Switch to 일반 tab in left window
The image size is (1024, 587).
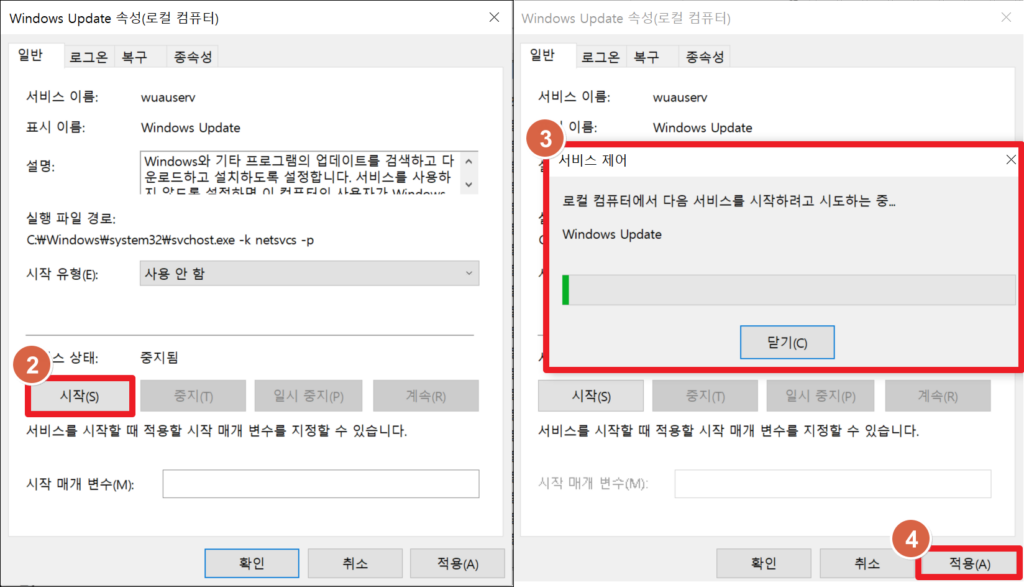31,56
